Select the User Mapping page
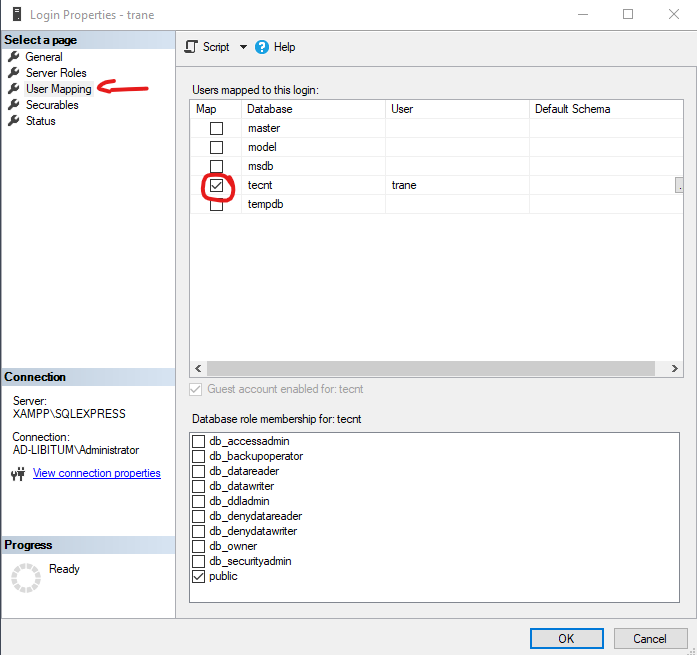Screen dimensions: 697x655 58,89
